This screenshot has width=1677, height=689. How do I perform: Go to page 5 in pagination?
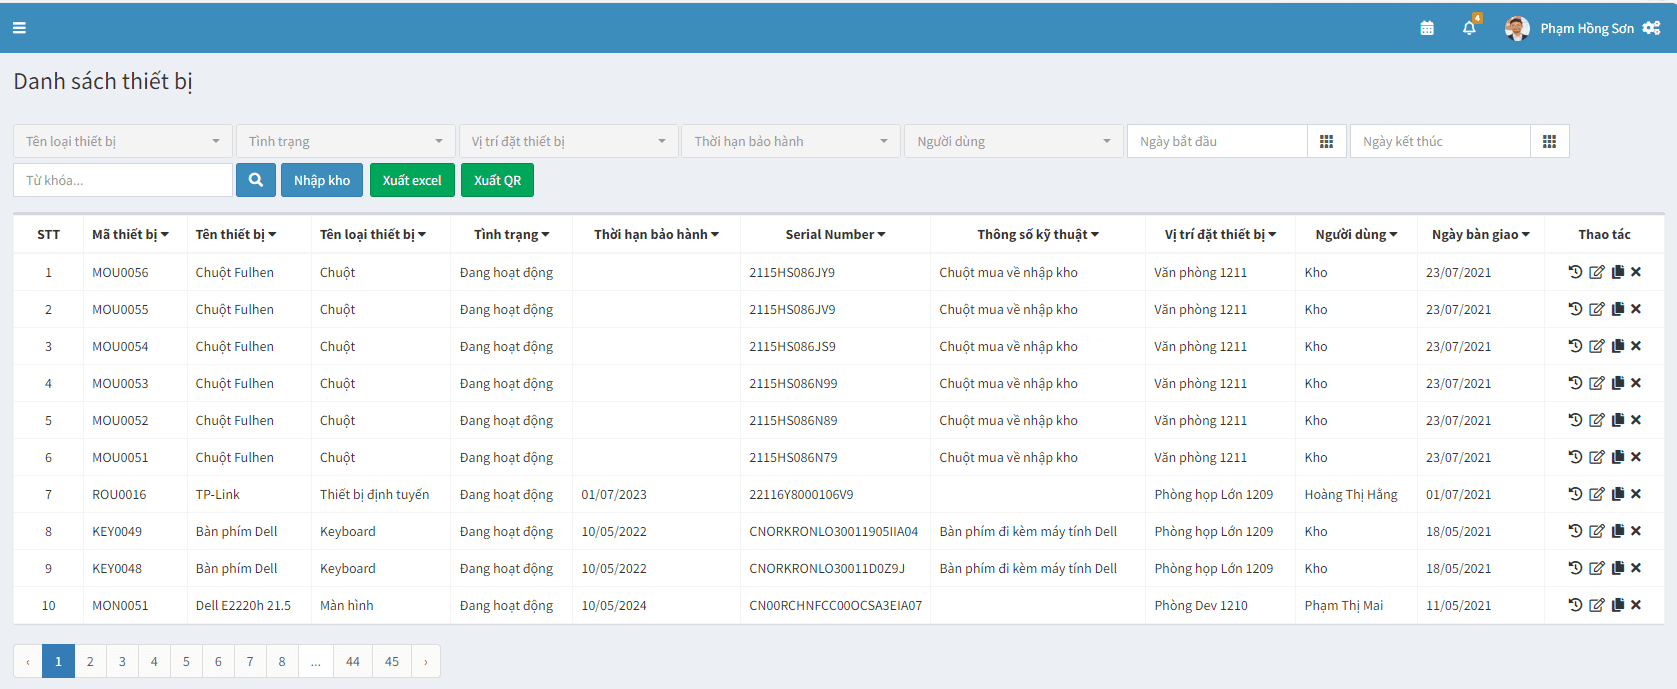[186, 661]
